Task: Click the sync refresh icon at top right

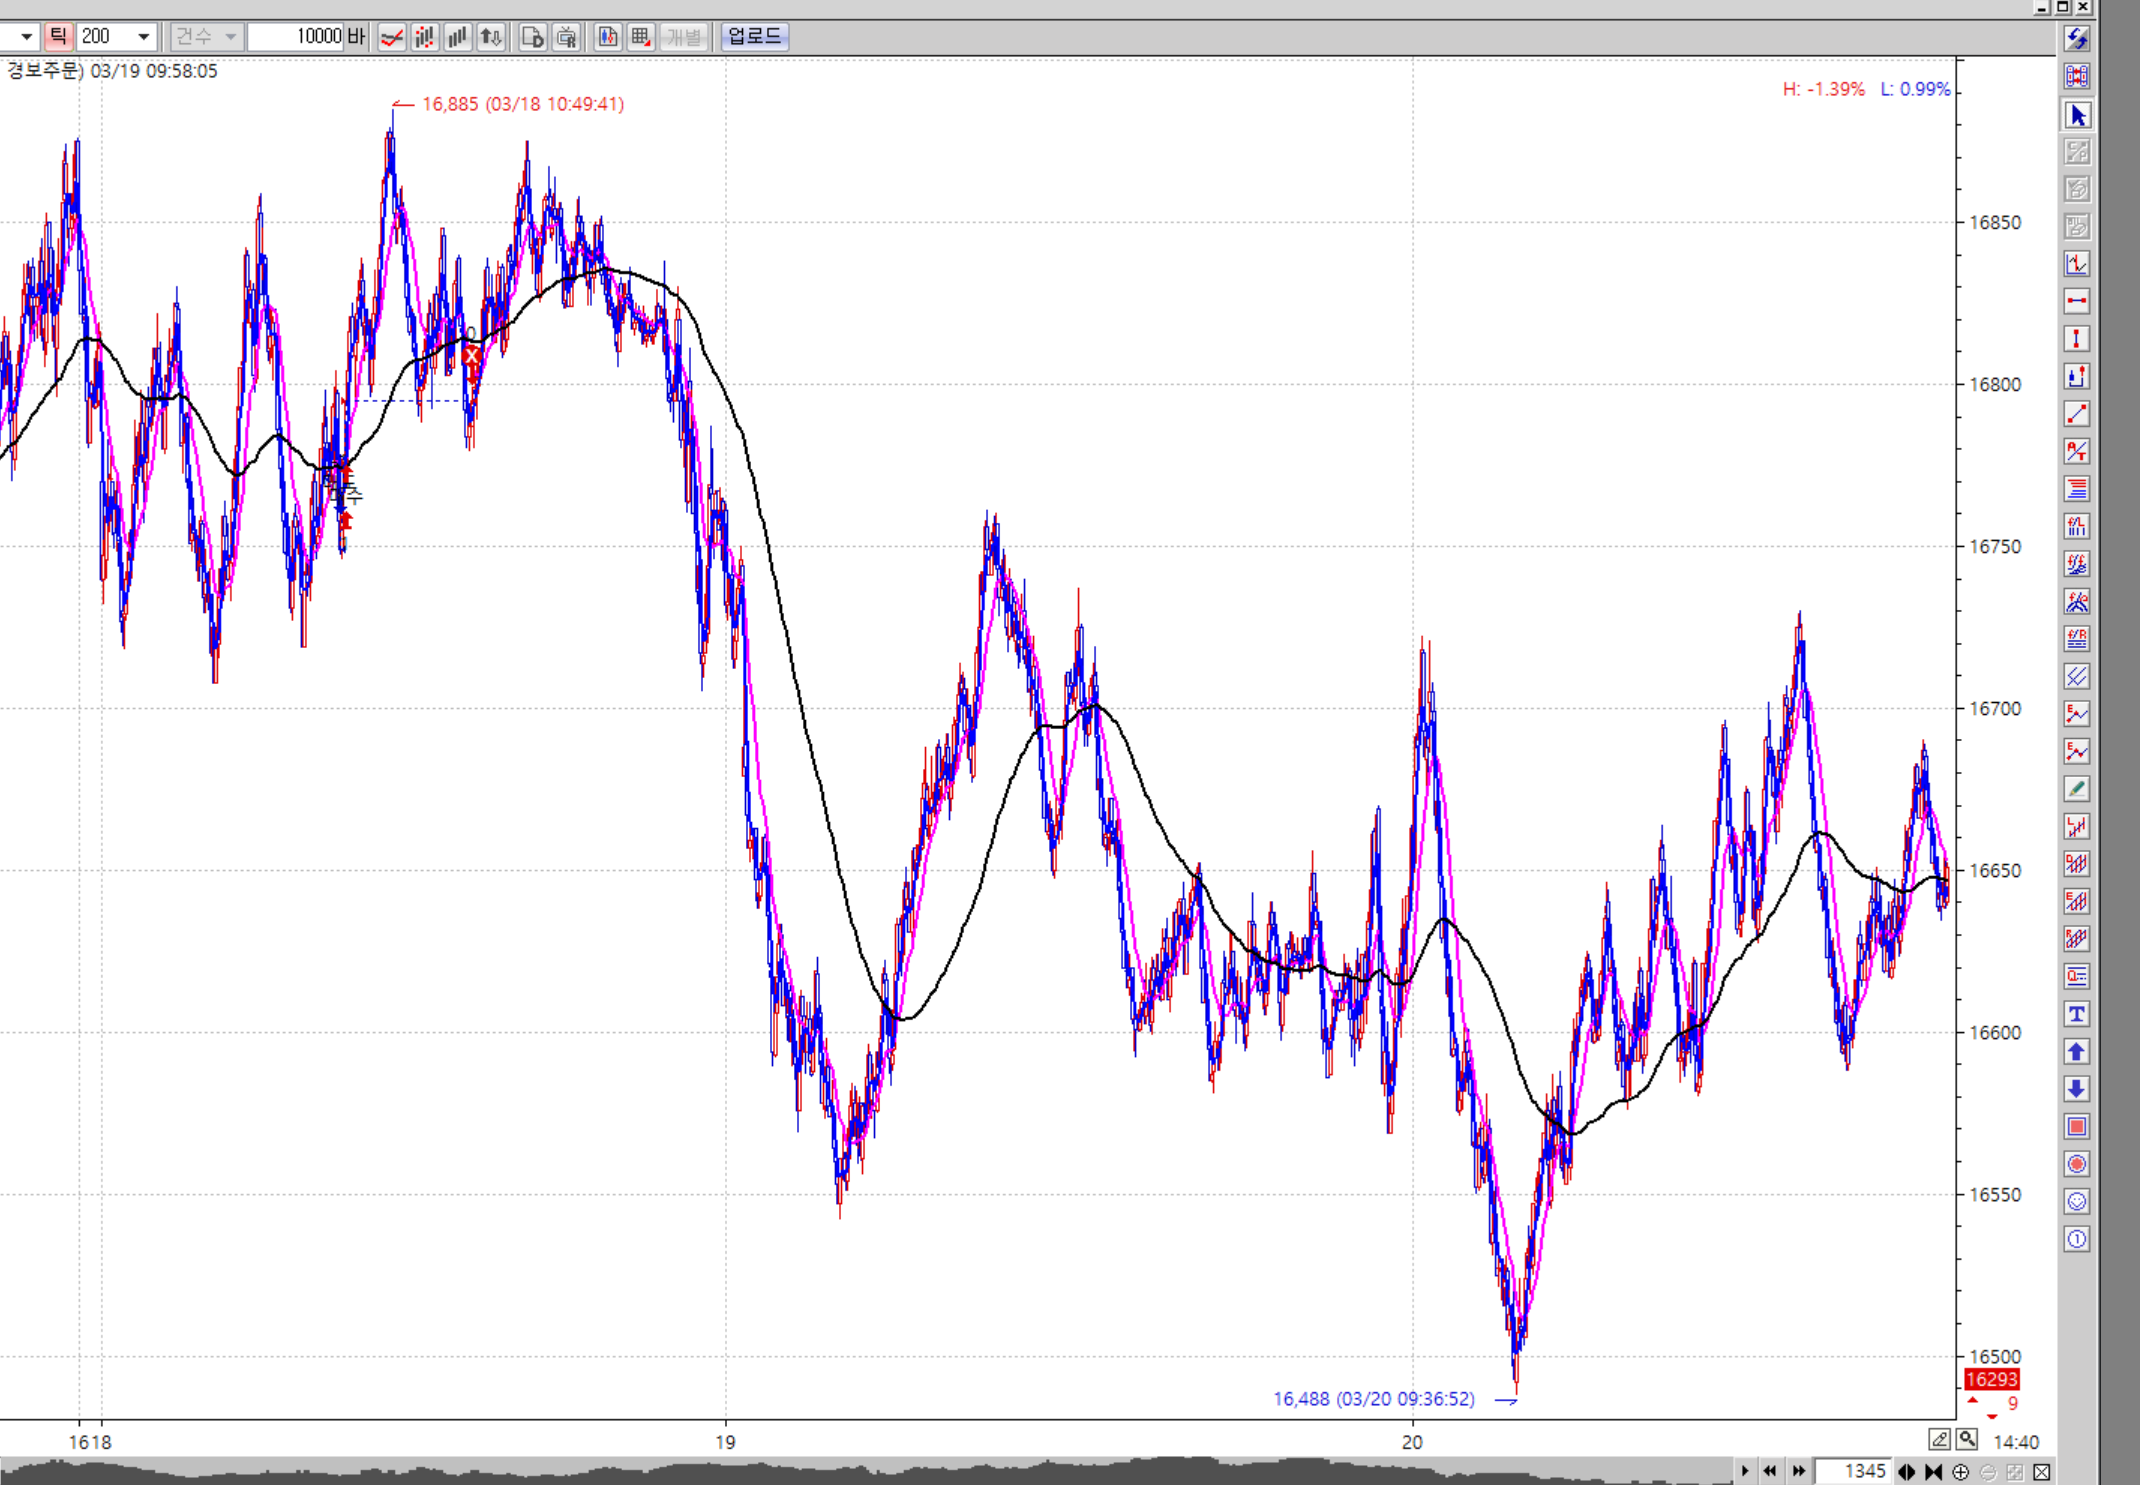Action: click(x=2077, y=39)
